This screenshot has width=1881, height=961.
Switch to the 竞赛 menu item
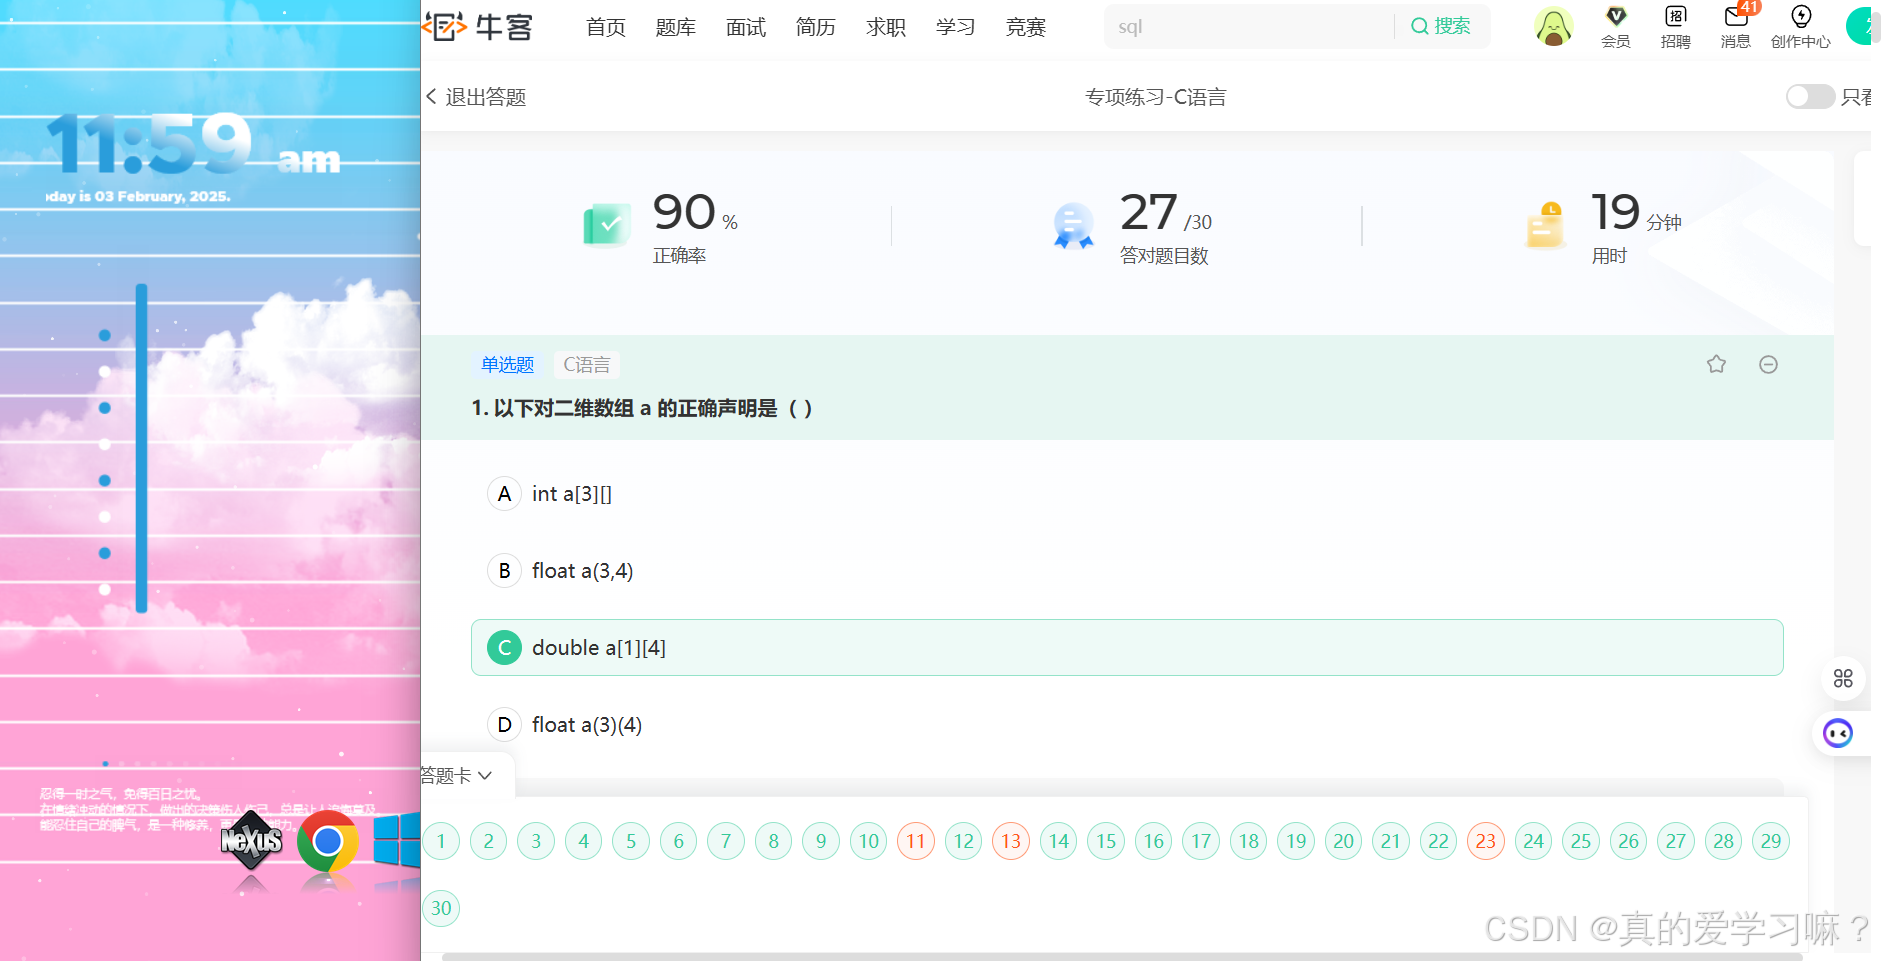tap(1025, 27)
